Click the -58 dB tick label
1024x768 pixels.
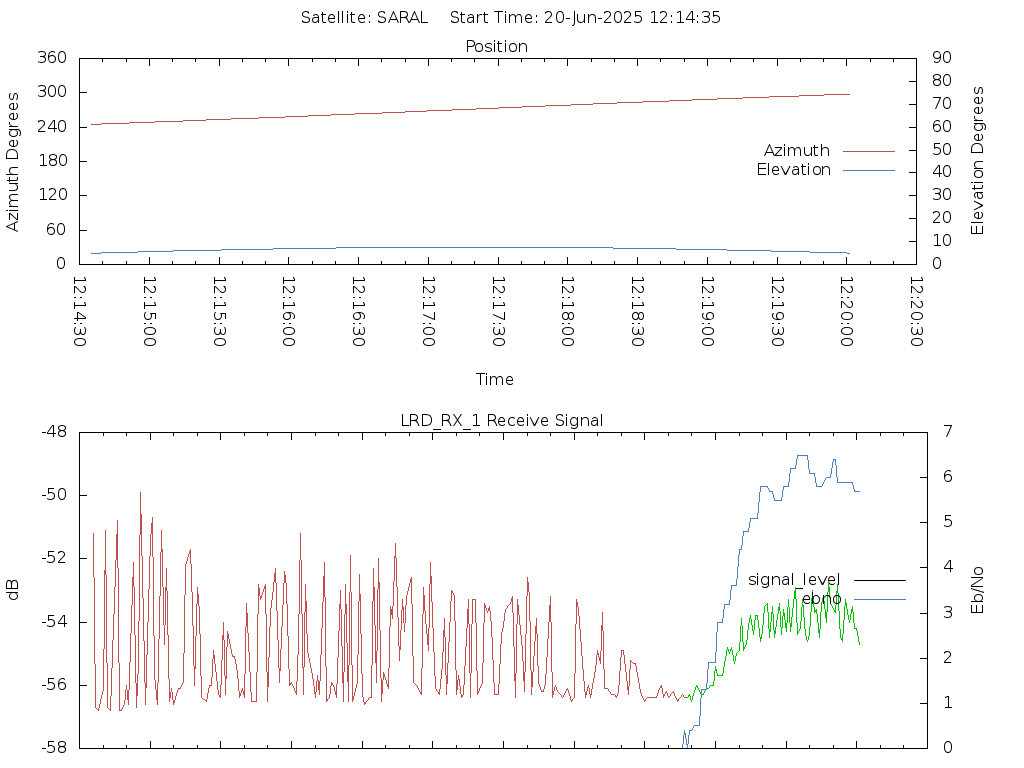54,748
